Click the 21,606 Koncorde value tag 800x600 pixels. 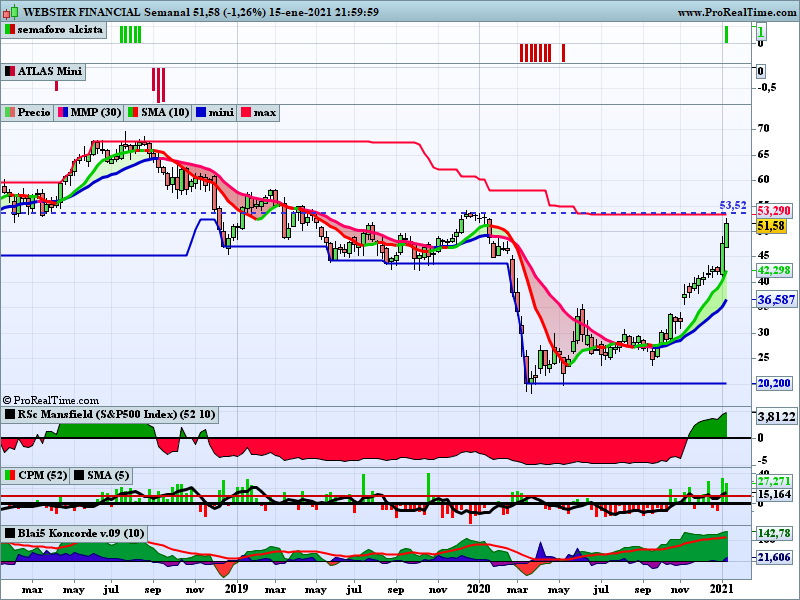click(x=773, y=558)
